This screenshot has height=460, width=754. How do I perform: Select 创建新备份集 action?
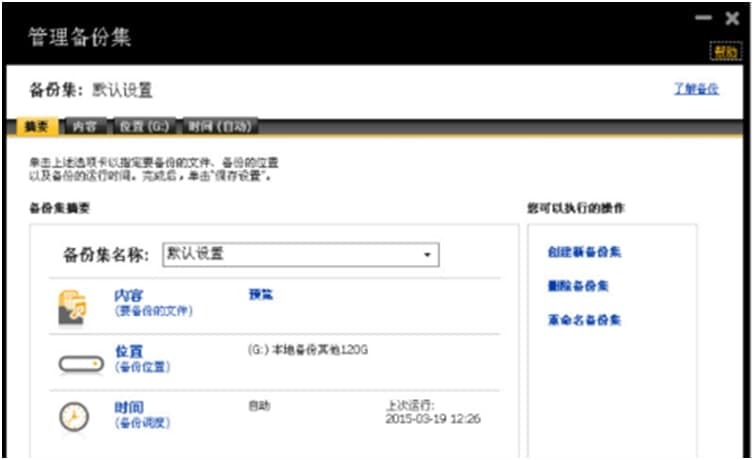585,252
